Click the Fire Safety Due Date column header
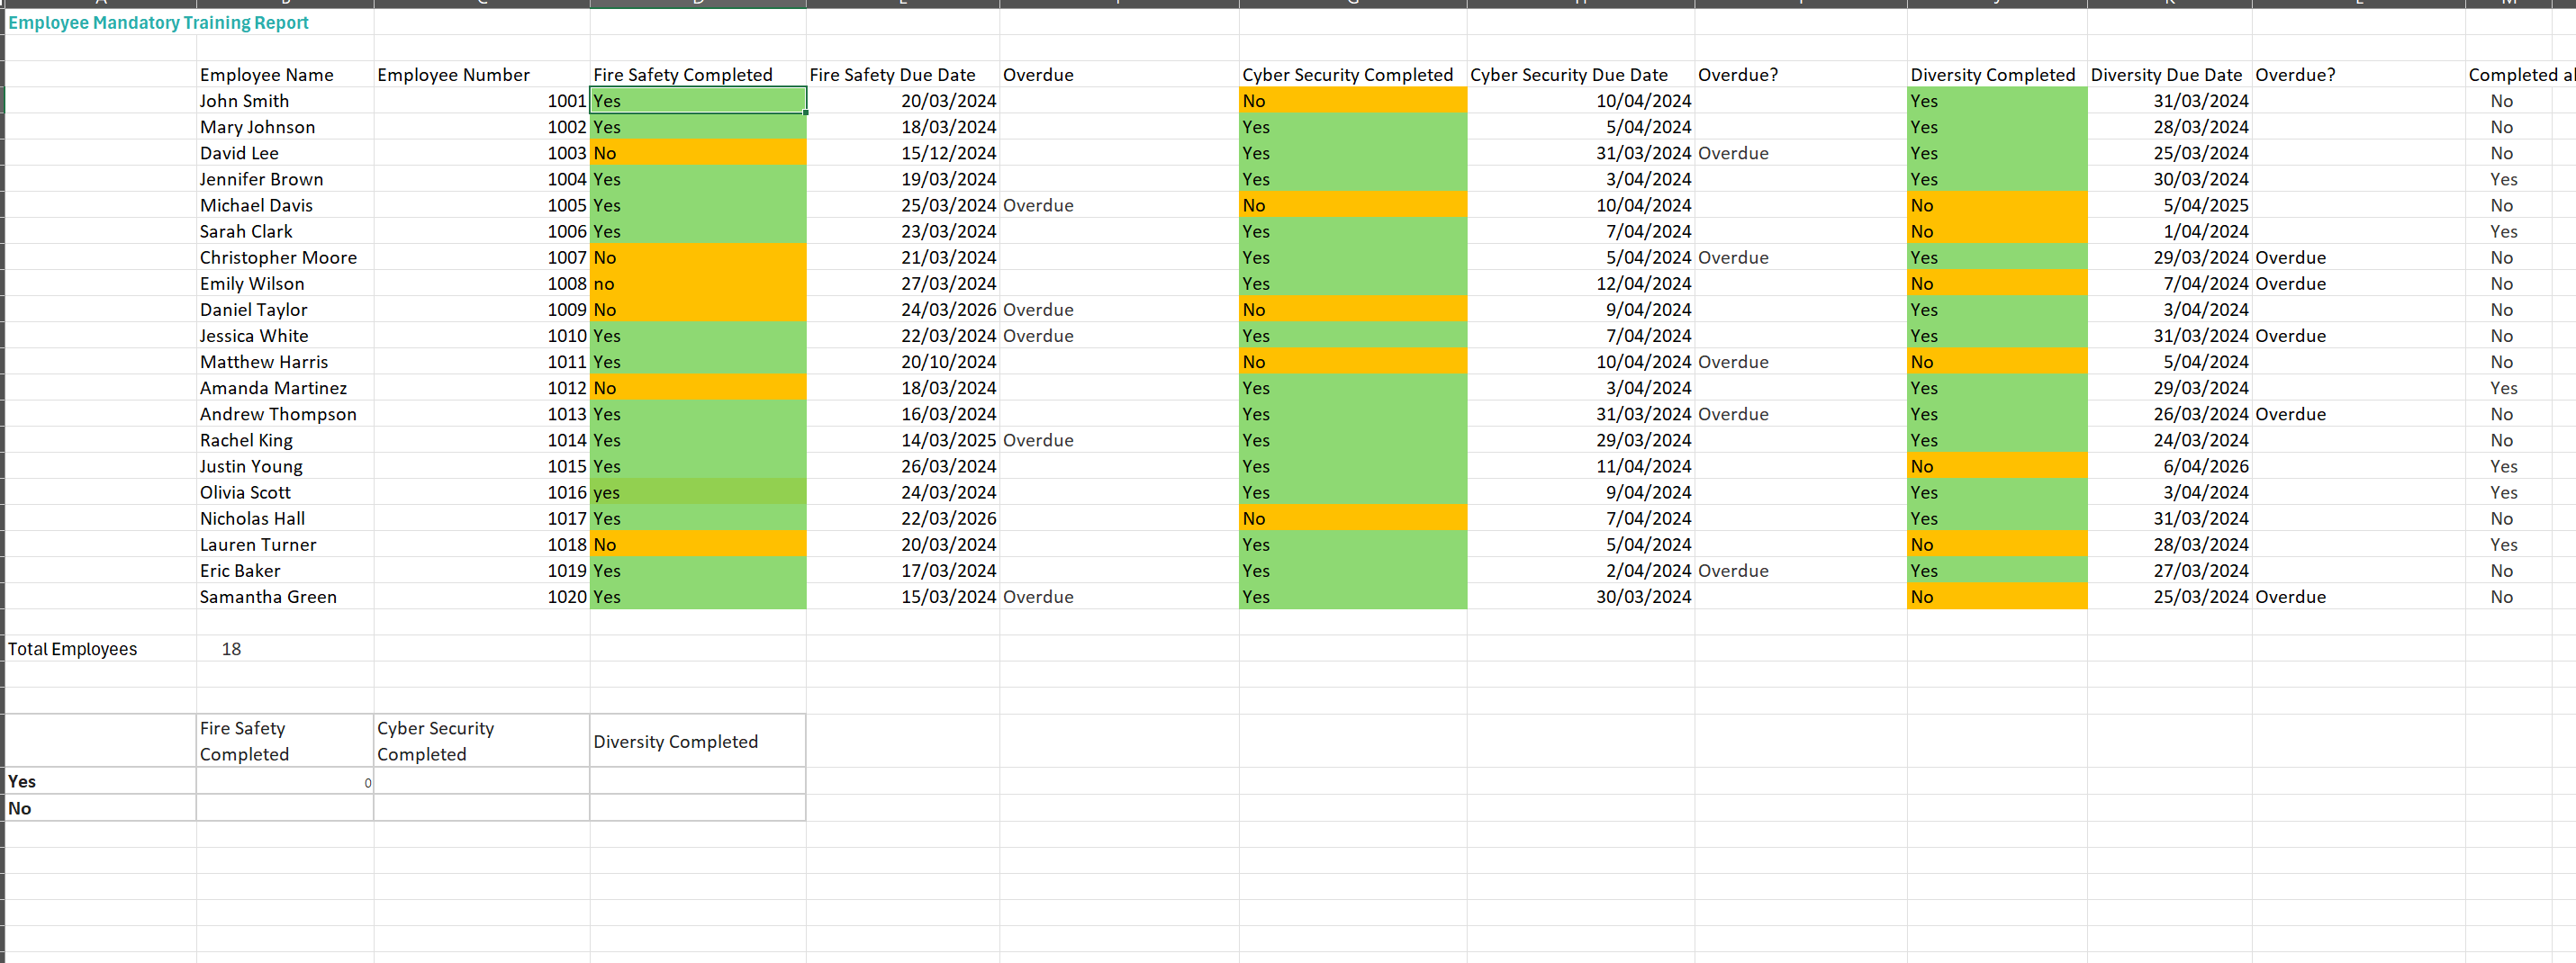This screenshot has width=2576, height=963. pos(891,75)
